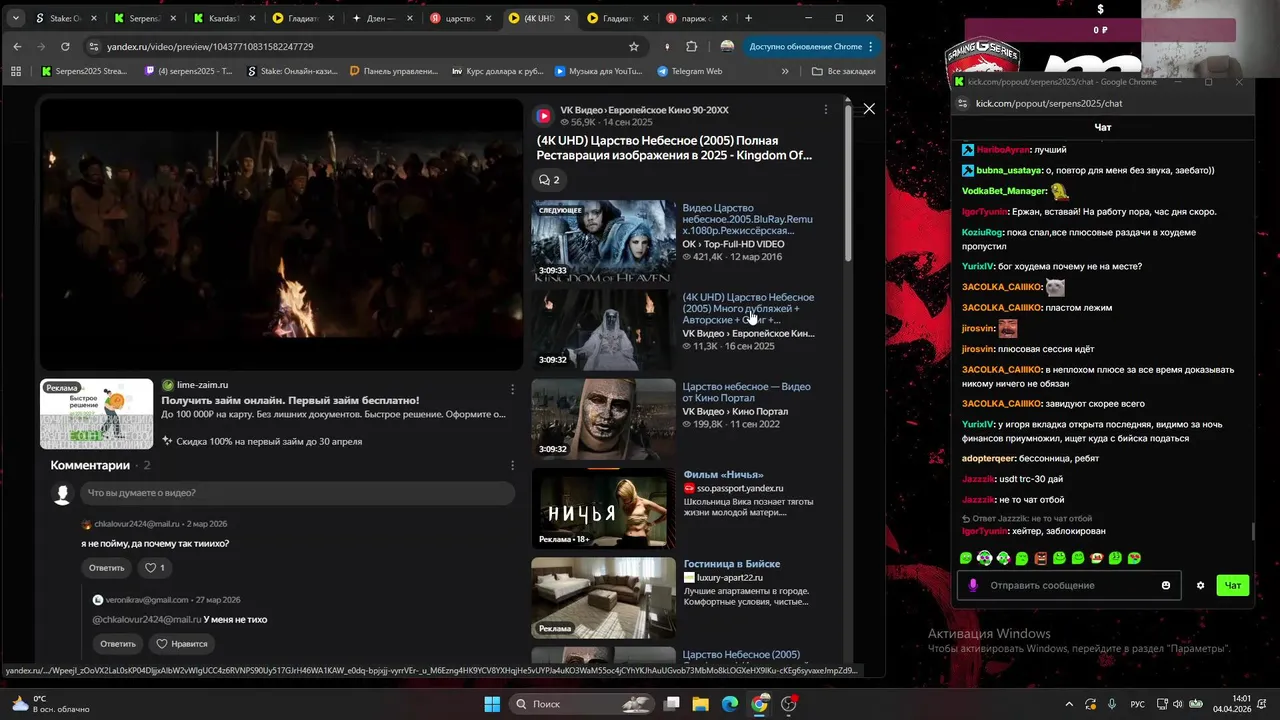
Task: Show hidden system tray icons
Action: [x=1069, y=704]
